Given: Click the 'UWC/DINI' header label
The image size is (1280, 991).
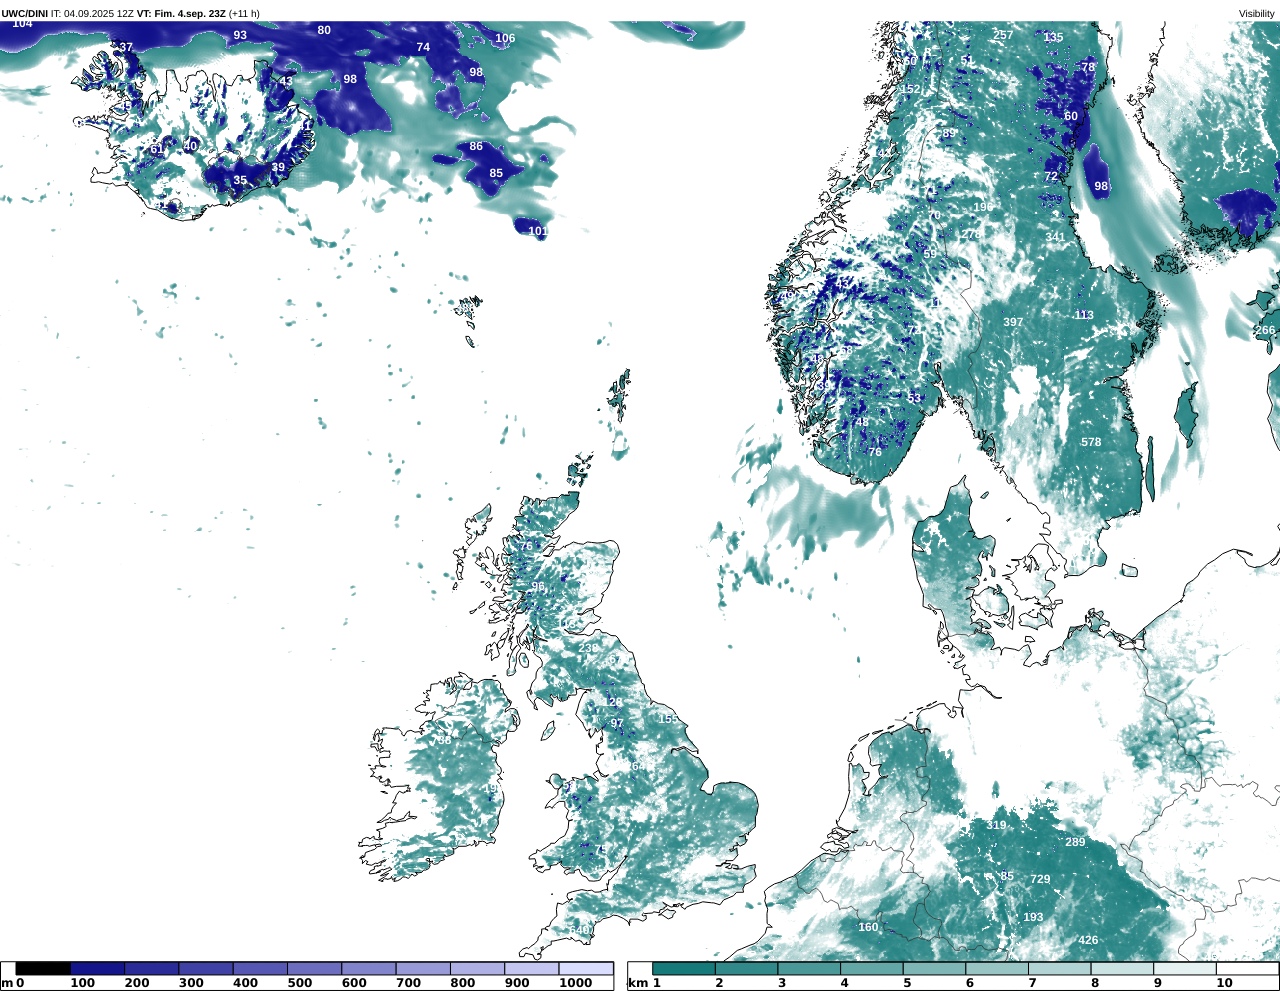Looking at the screenshot, I should [24, 13].
